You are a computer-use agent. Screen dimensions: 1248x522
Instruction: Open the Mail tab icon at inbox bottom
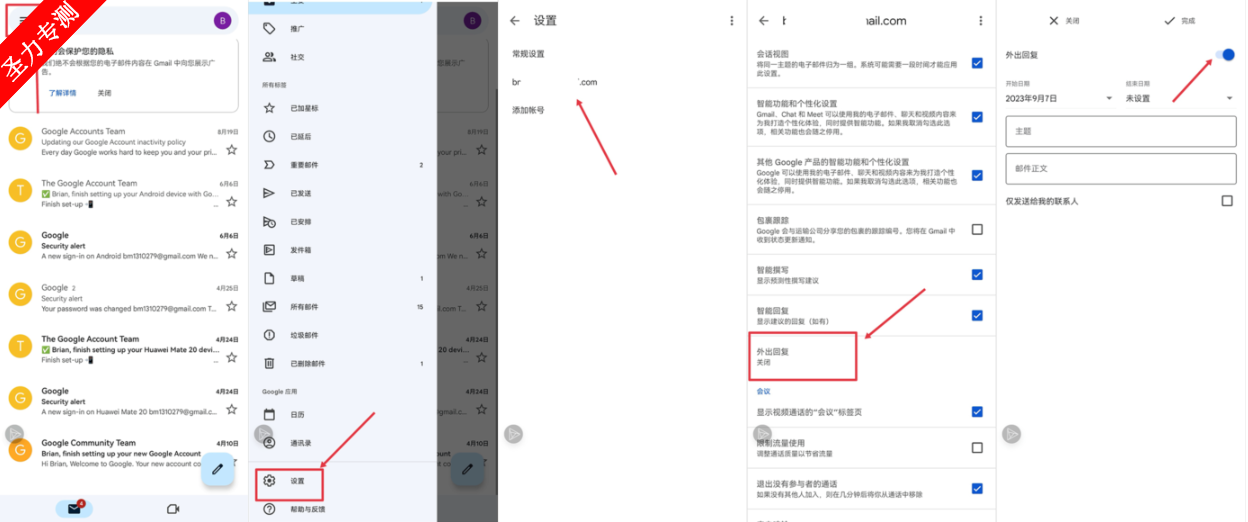pyautogui.click(x=74, y=508)
